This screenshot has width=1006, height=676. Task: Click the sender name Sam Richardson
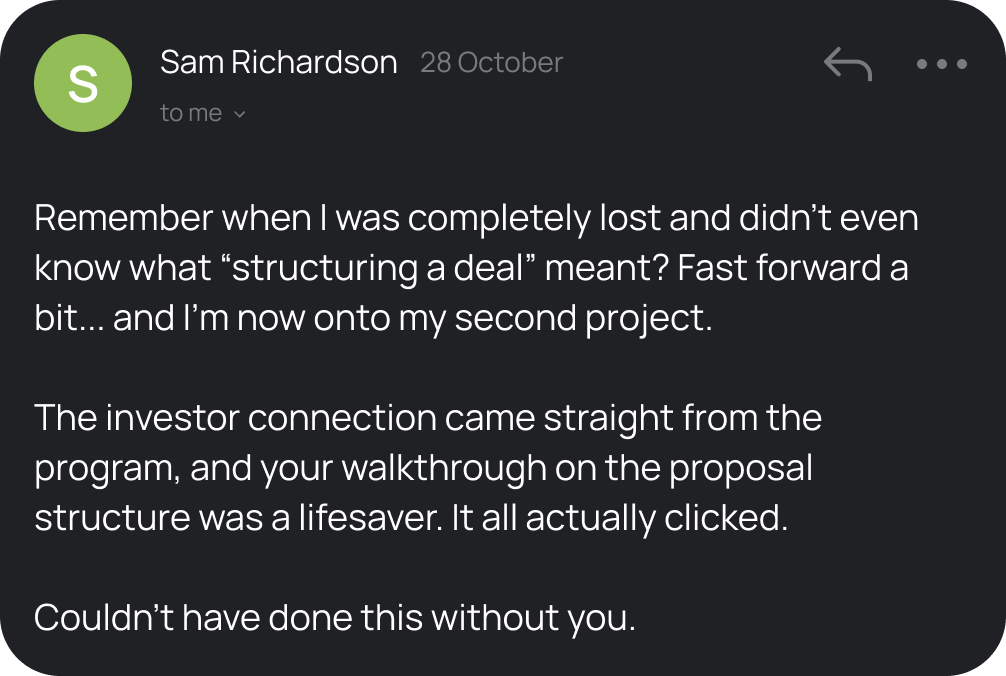(278, 63)
